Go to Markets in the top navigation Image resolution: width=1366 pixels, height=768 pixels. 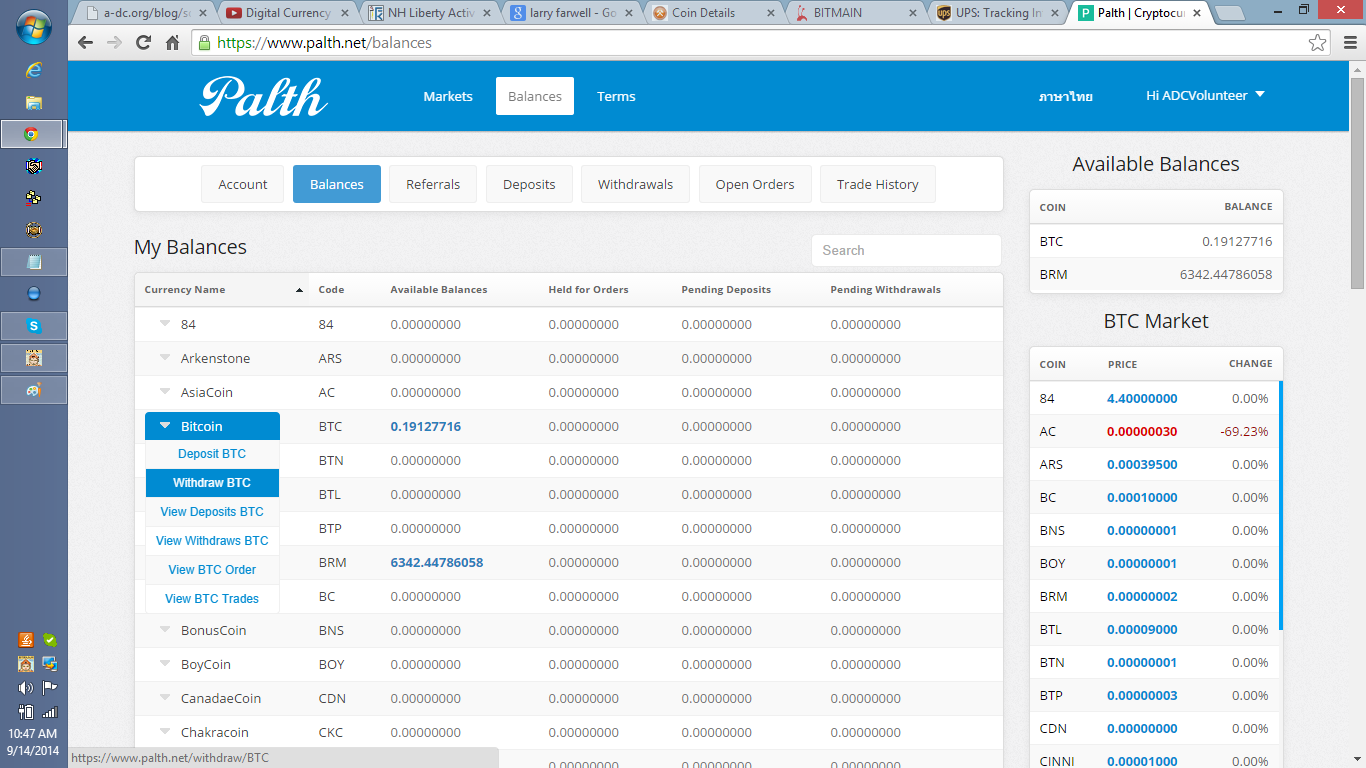click(x=447, y=97)
